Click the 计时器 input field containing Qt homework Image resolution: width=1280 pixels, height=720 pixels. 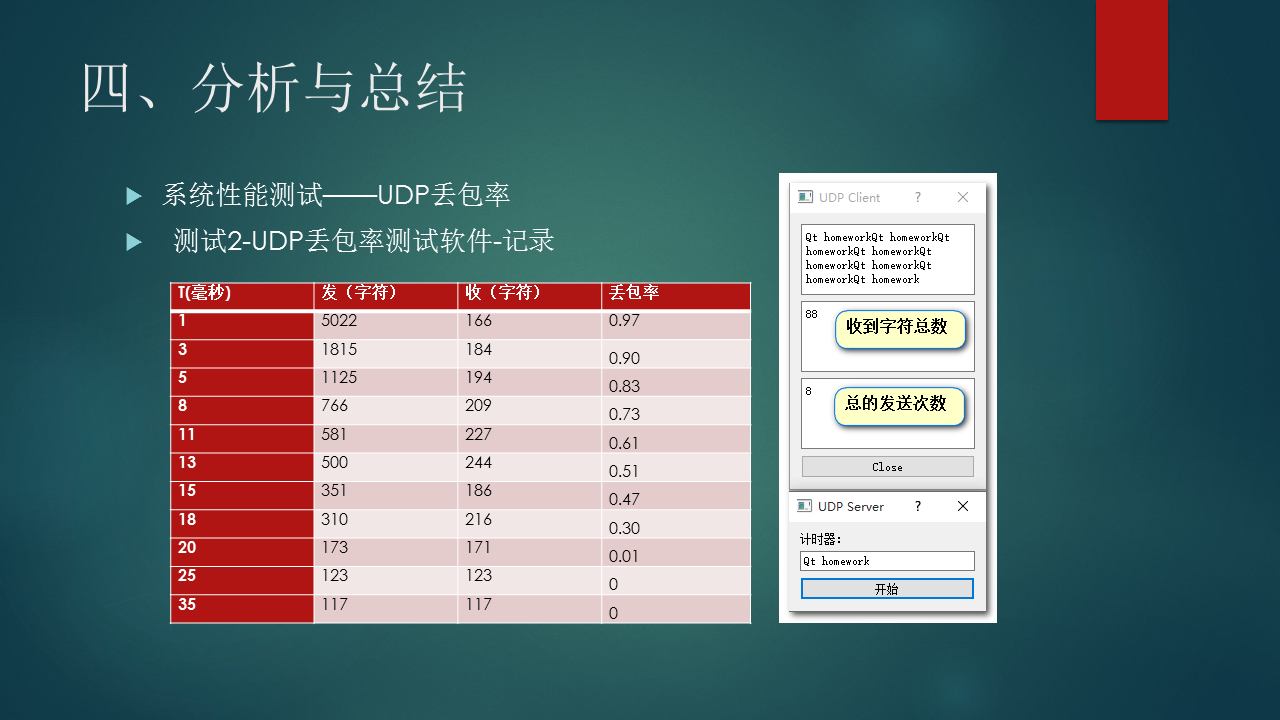point(887,561)
